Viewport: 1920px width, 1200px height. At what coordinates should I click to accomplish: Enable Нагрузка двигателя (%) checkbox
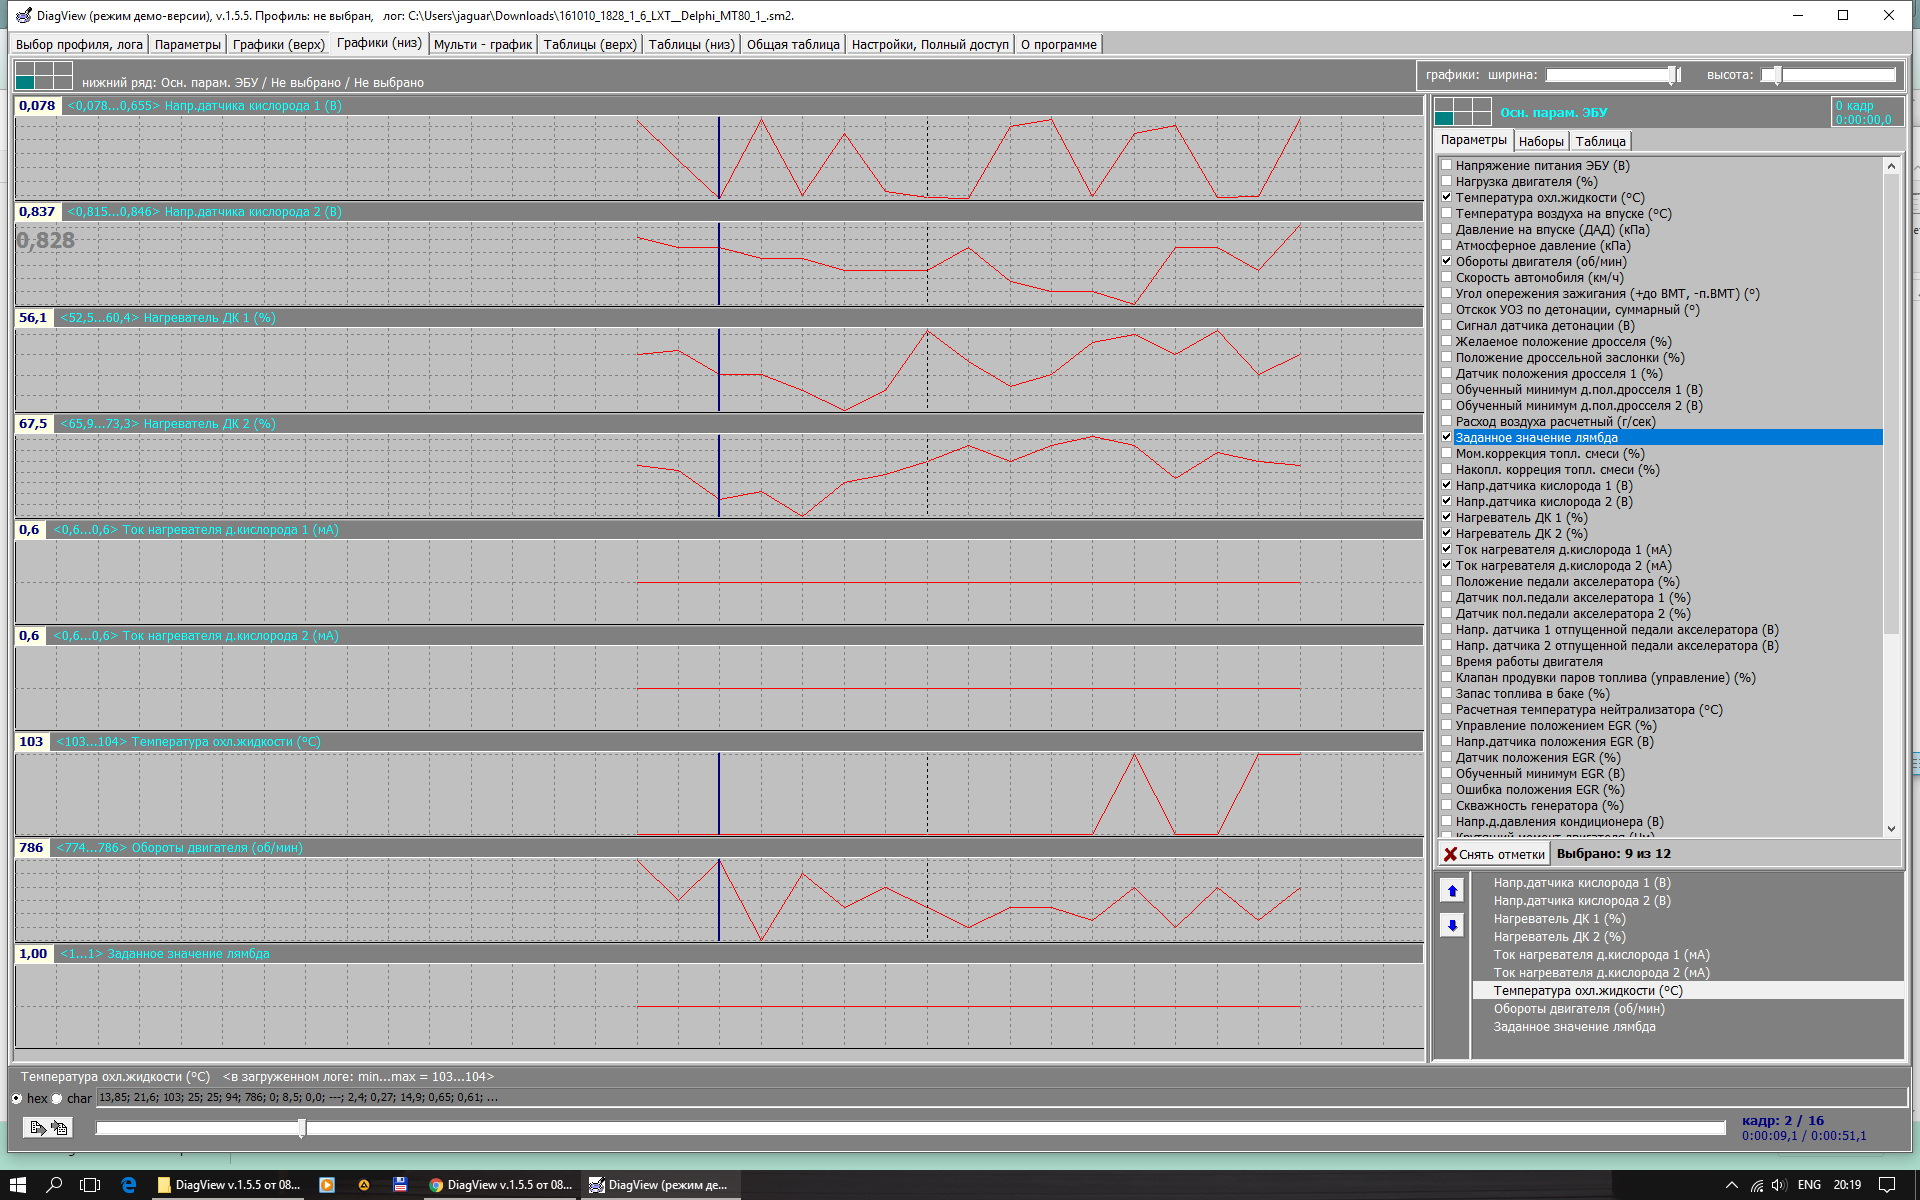coord(1447,182)
